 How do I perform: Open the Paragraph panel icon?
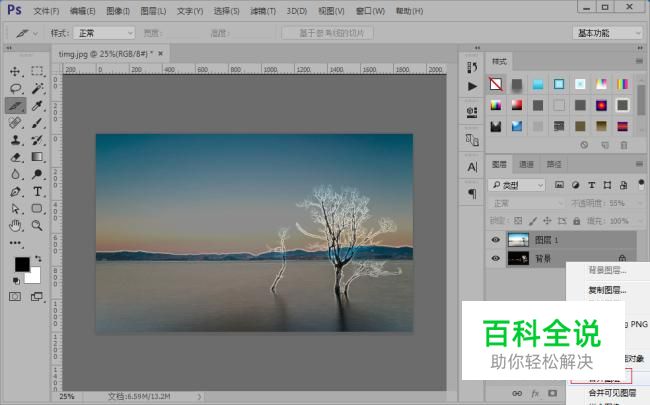point(472,194)
